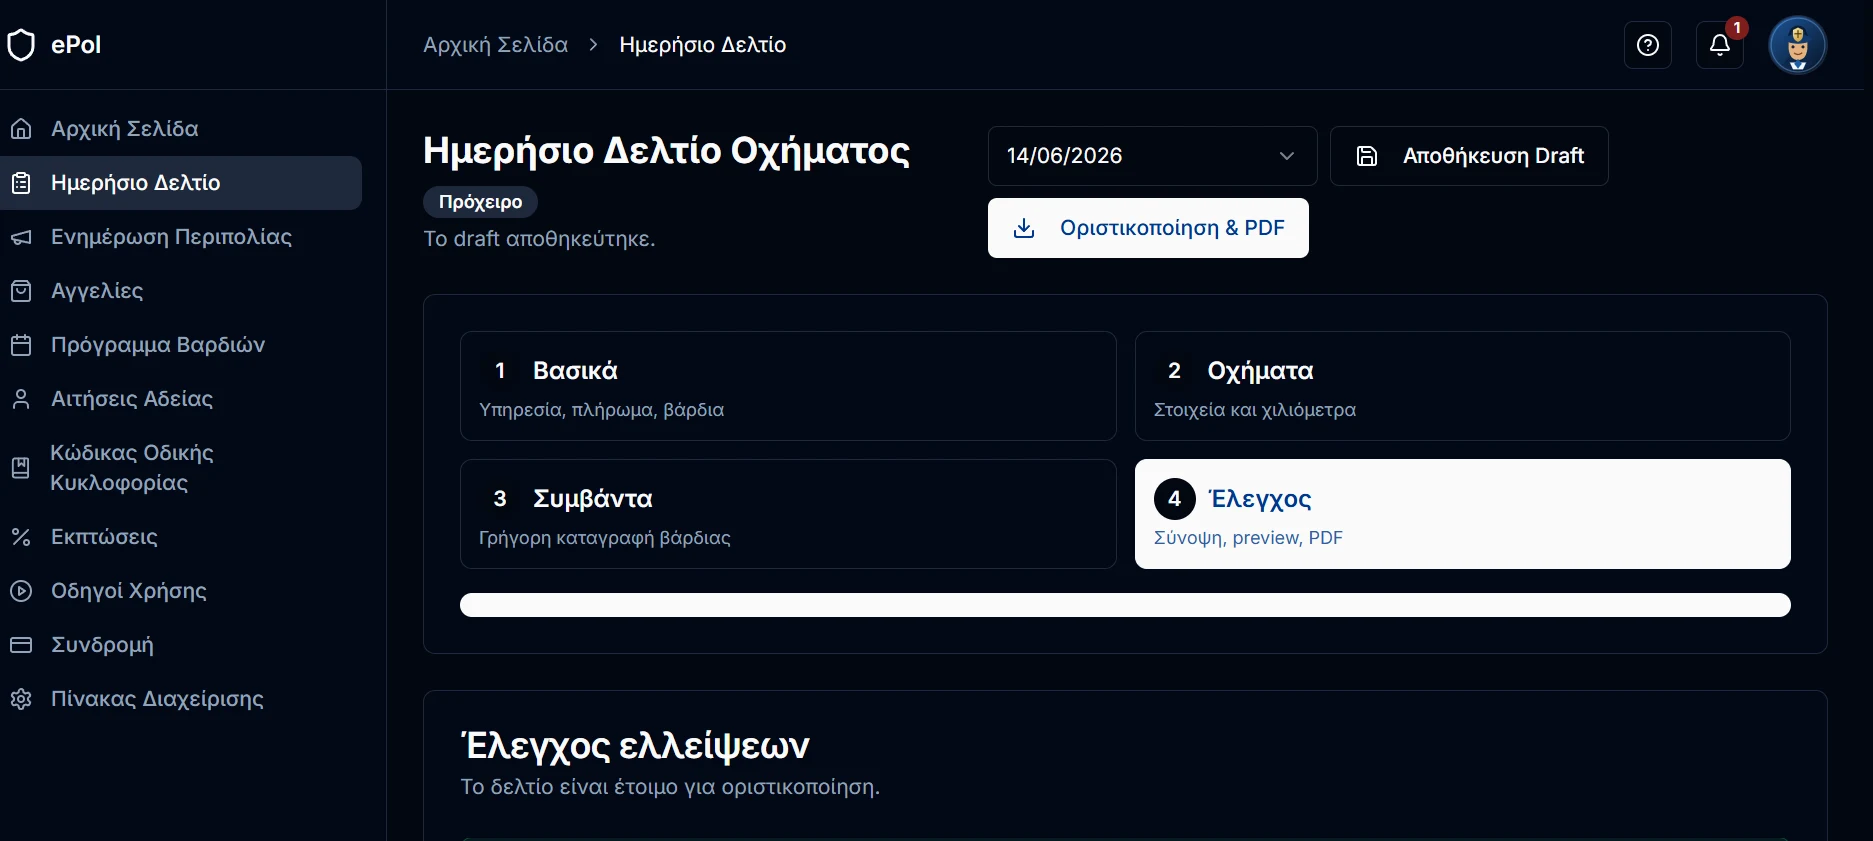The image size is (1873, 841).
Task: Open Πρόγραμμα Βαρδιών in sidebar
Action: tap(181, 345)
